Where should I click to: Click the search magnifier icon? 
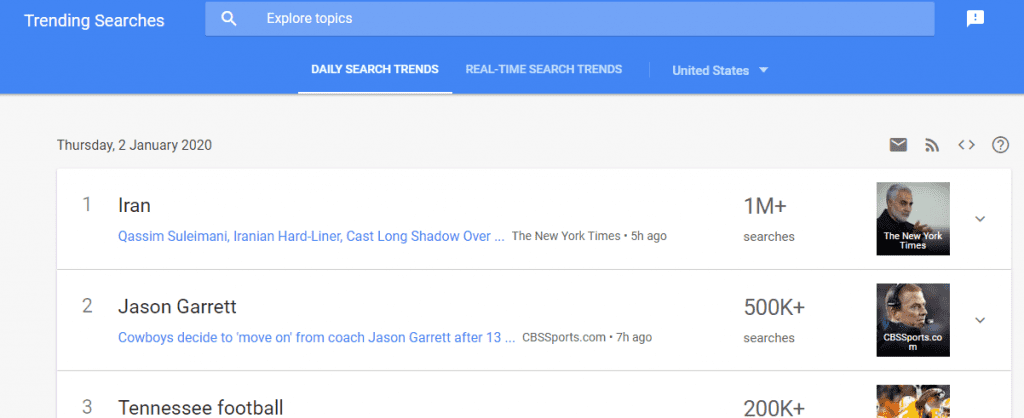coord(229,19)
